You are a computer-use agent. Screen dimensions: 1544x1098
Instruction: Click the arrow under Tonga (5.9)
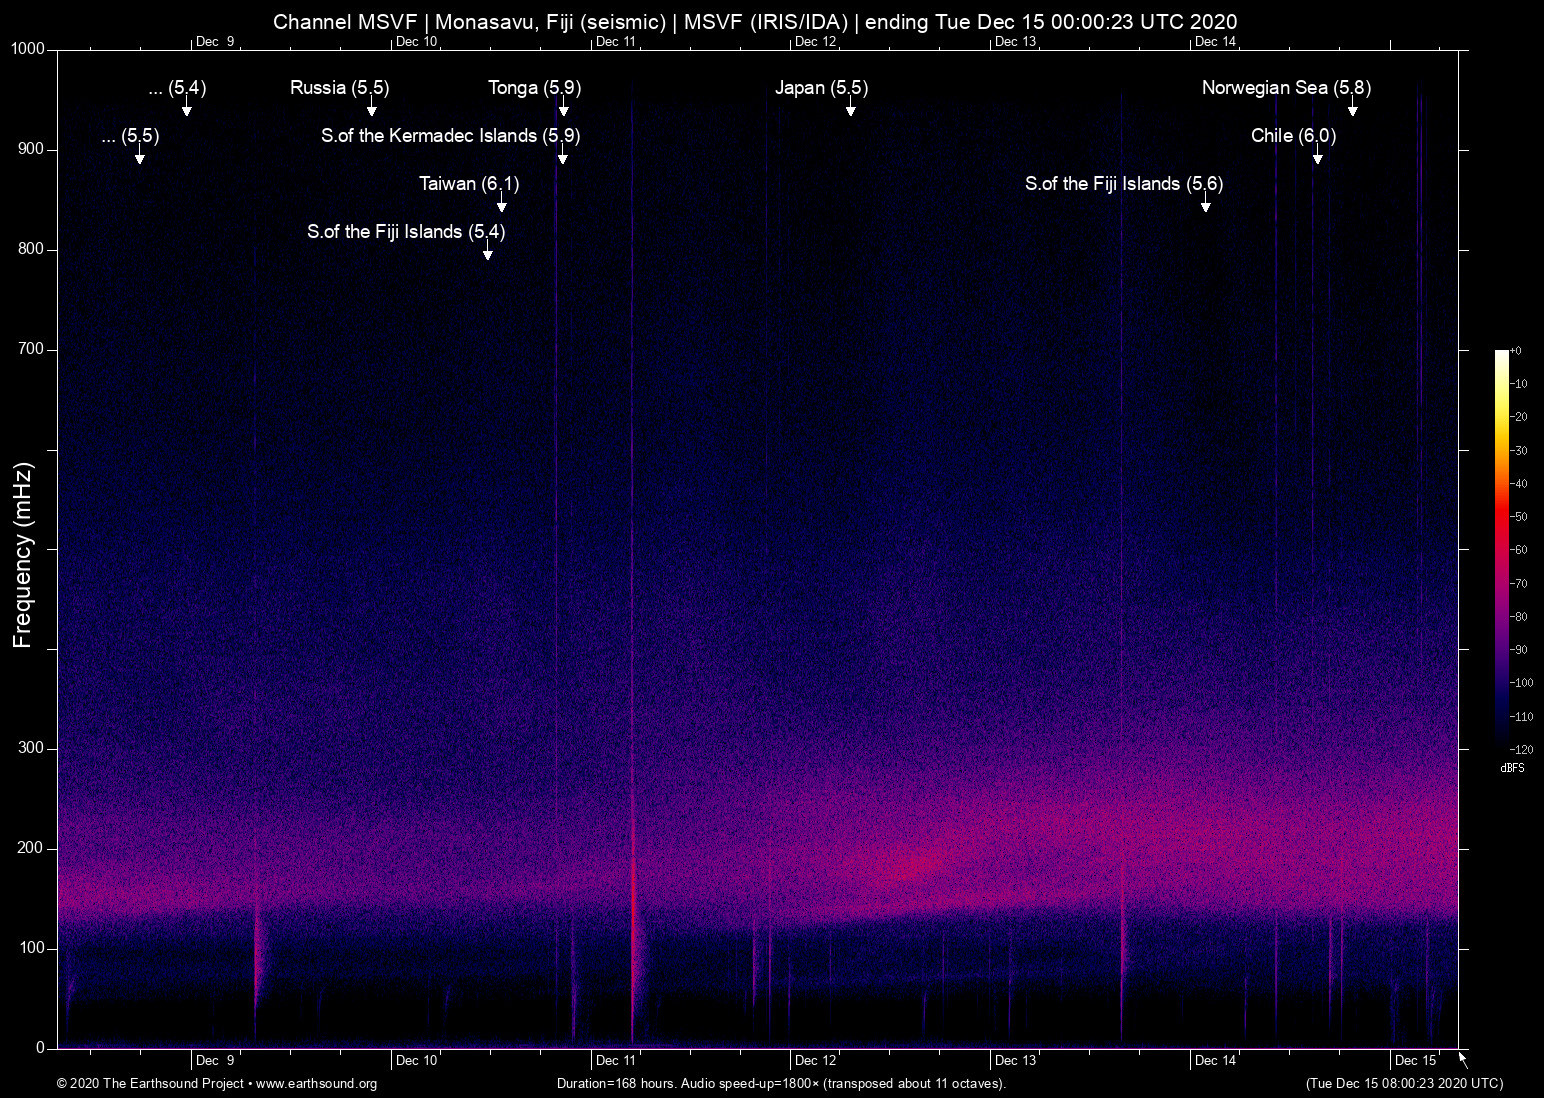click(564, 109)
